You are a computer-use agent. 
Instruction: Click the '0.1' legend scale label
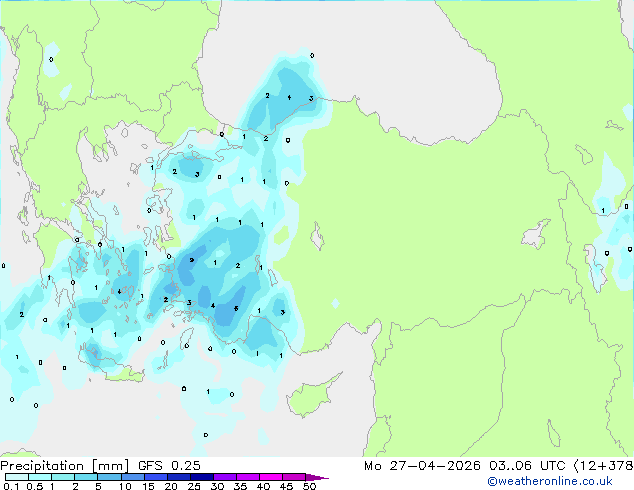[11, 486]
